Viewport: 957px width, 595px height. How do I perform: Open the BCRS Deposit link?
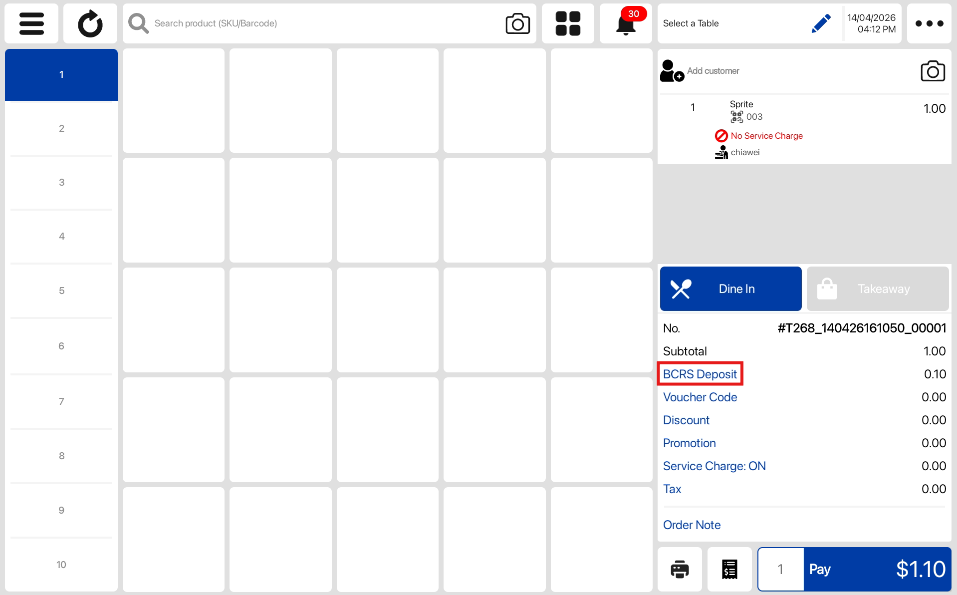tap(700, 374)
